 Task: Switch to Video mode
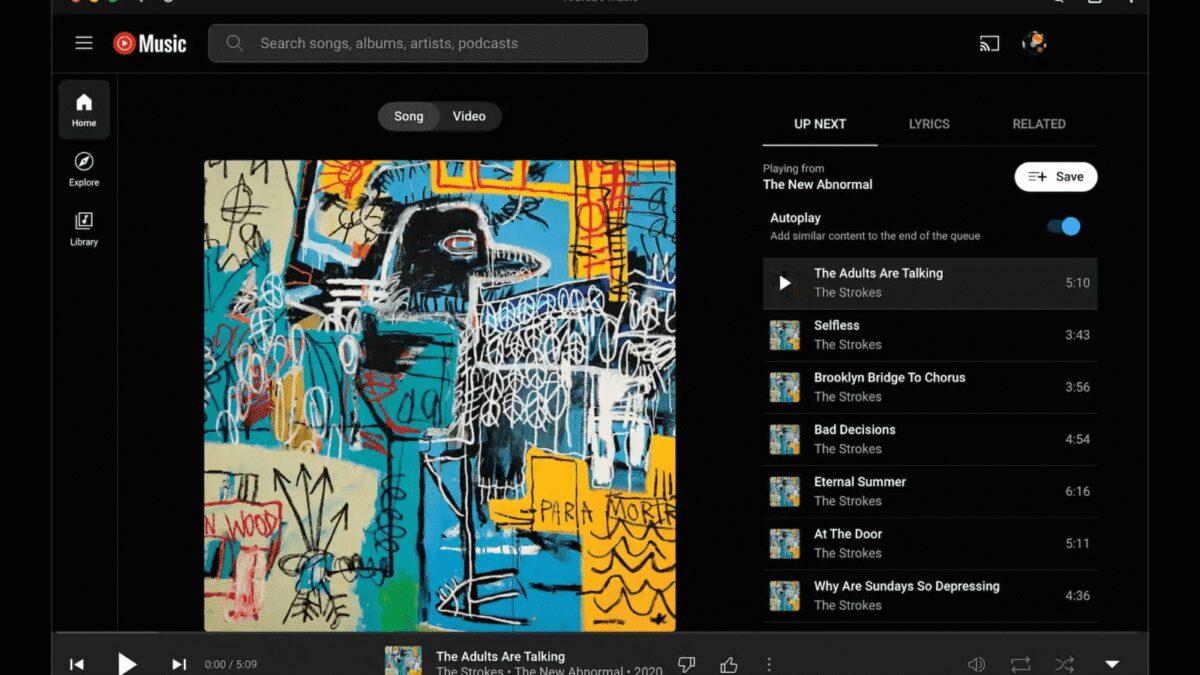(469, 116)
